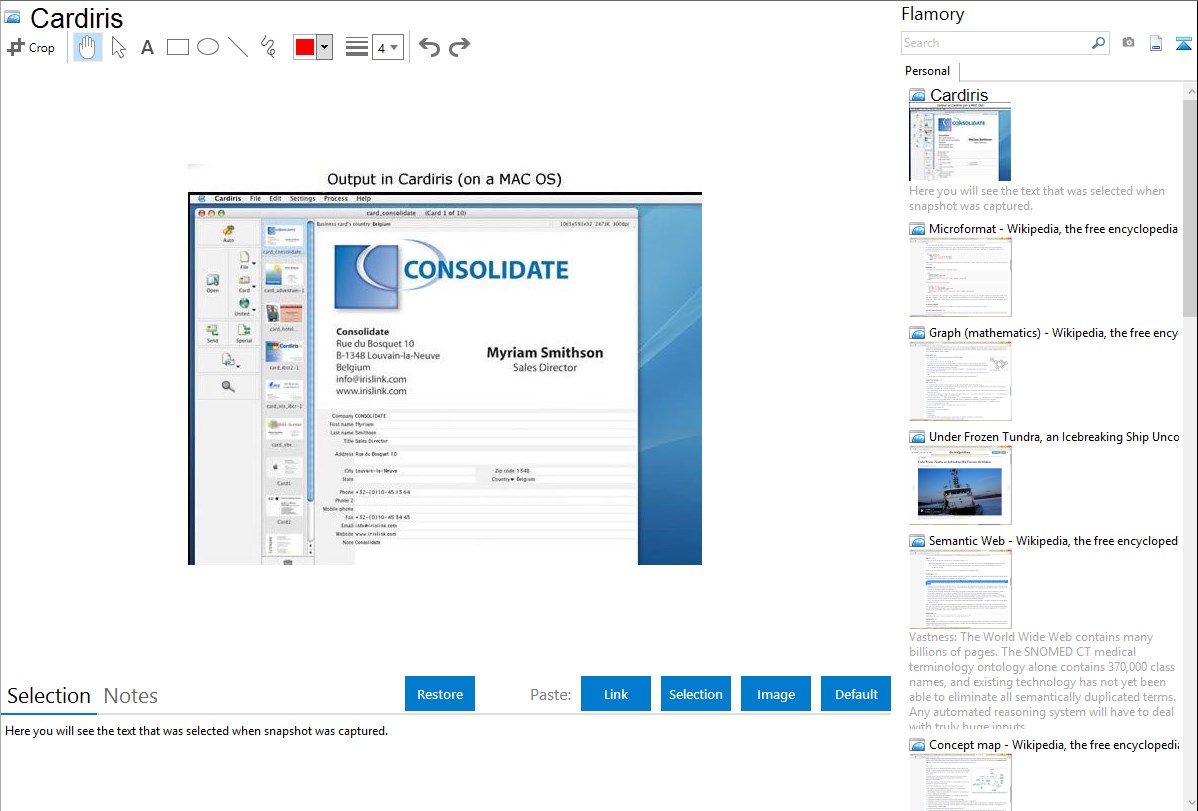This screenshot has height=811, width=1198.
Task: Click the blue icon right of the page icon
Action: click(x=1183, y=43)
